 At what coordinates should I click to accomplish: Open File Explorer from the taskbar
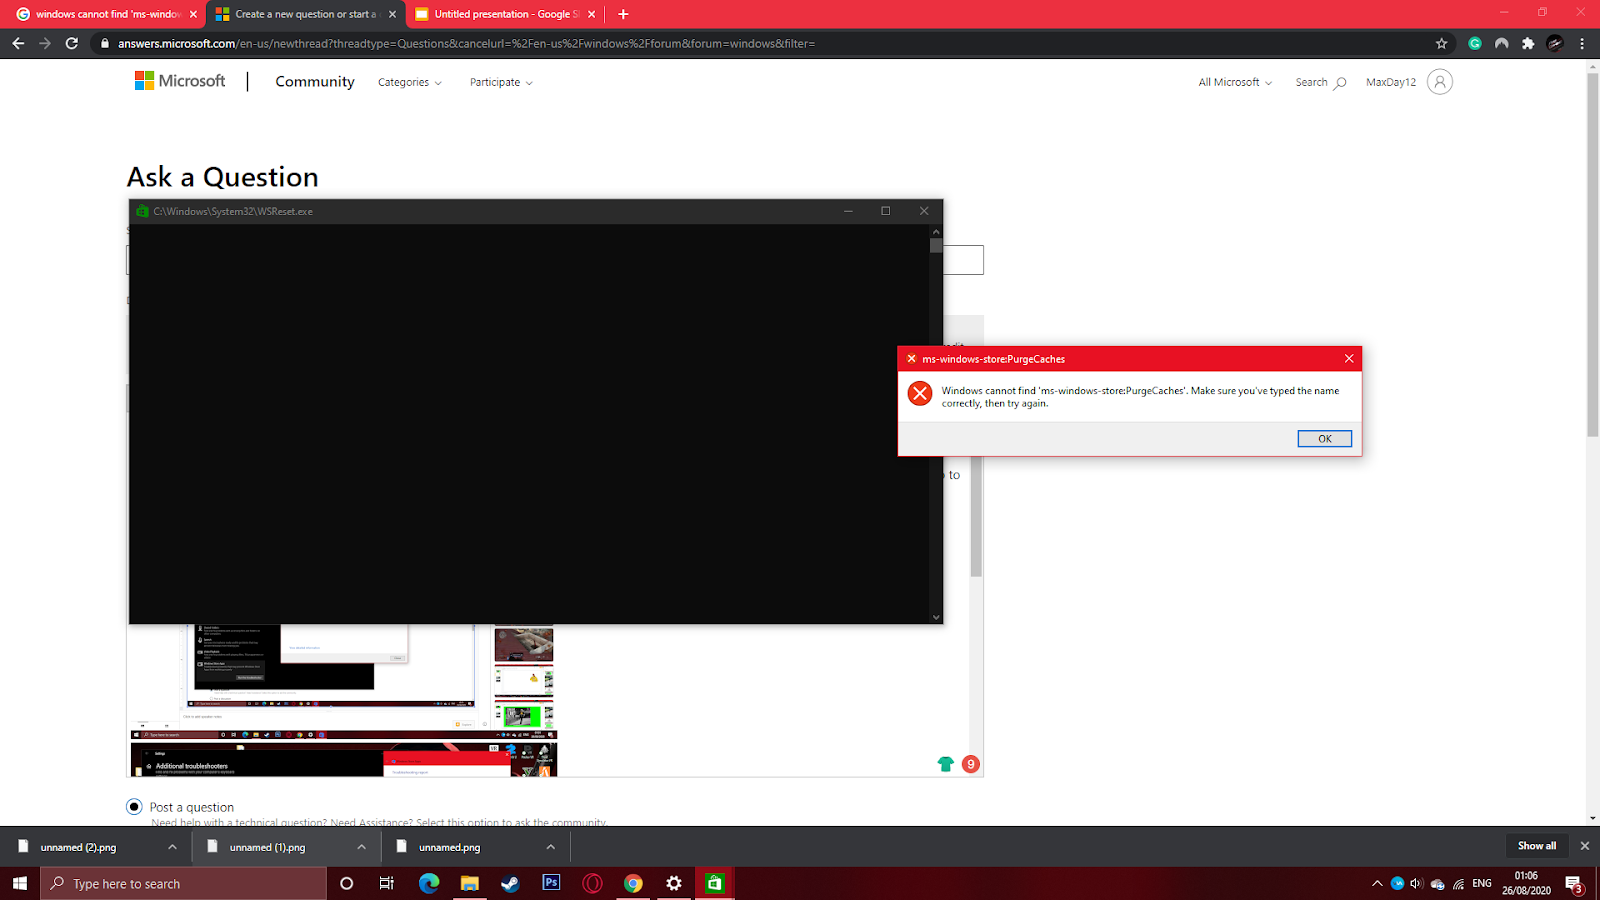click(469, 883)
